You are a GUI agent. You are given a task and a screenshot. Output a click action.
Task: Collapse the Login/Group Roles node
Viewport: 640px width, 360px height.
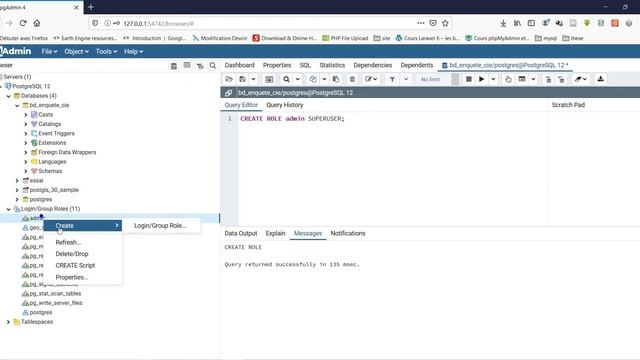pos(9,209)
